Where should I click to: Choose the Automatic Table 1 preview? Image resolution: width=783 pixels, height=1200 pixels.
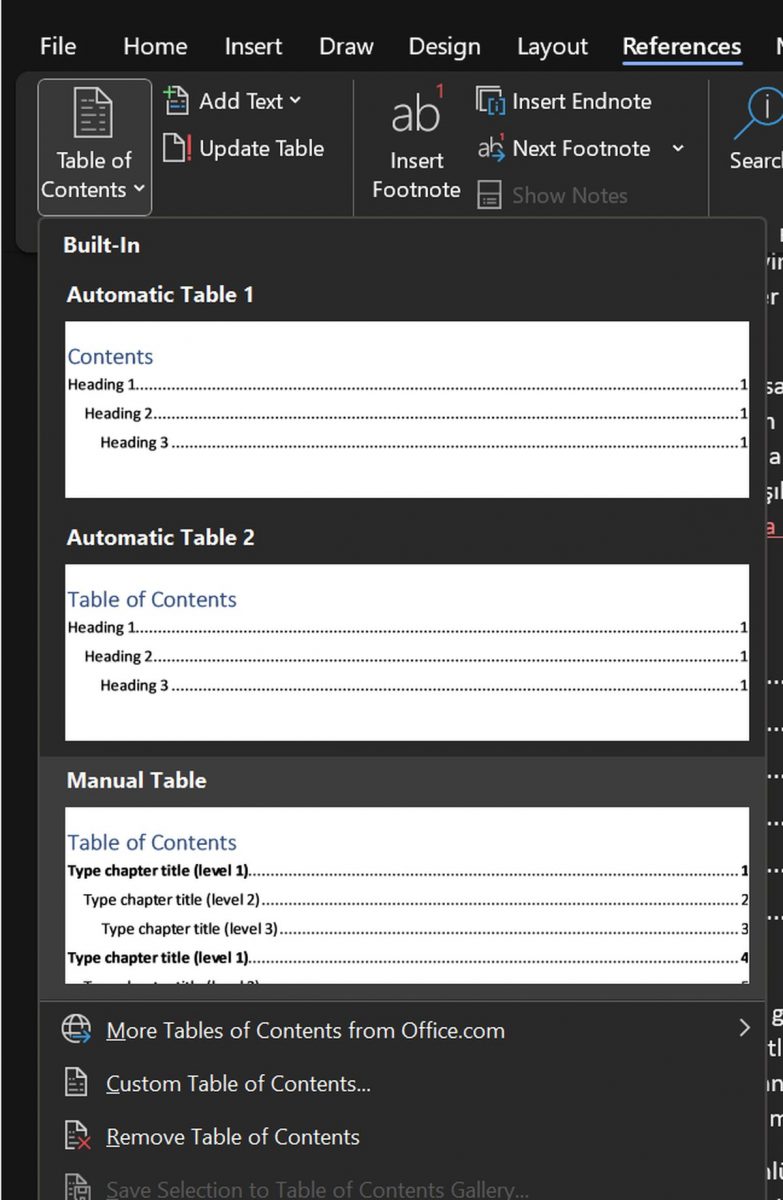pyautogui.click(x=406, y=409)
